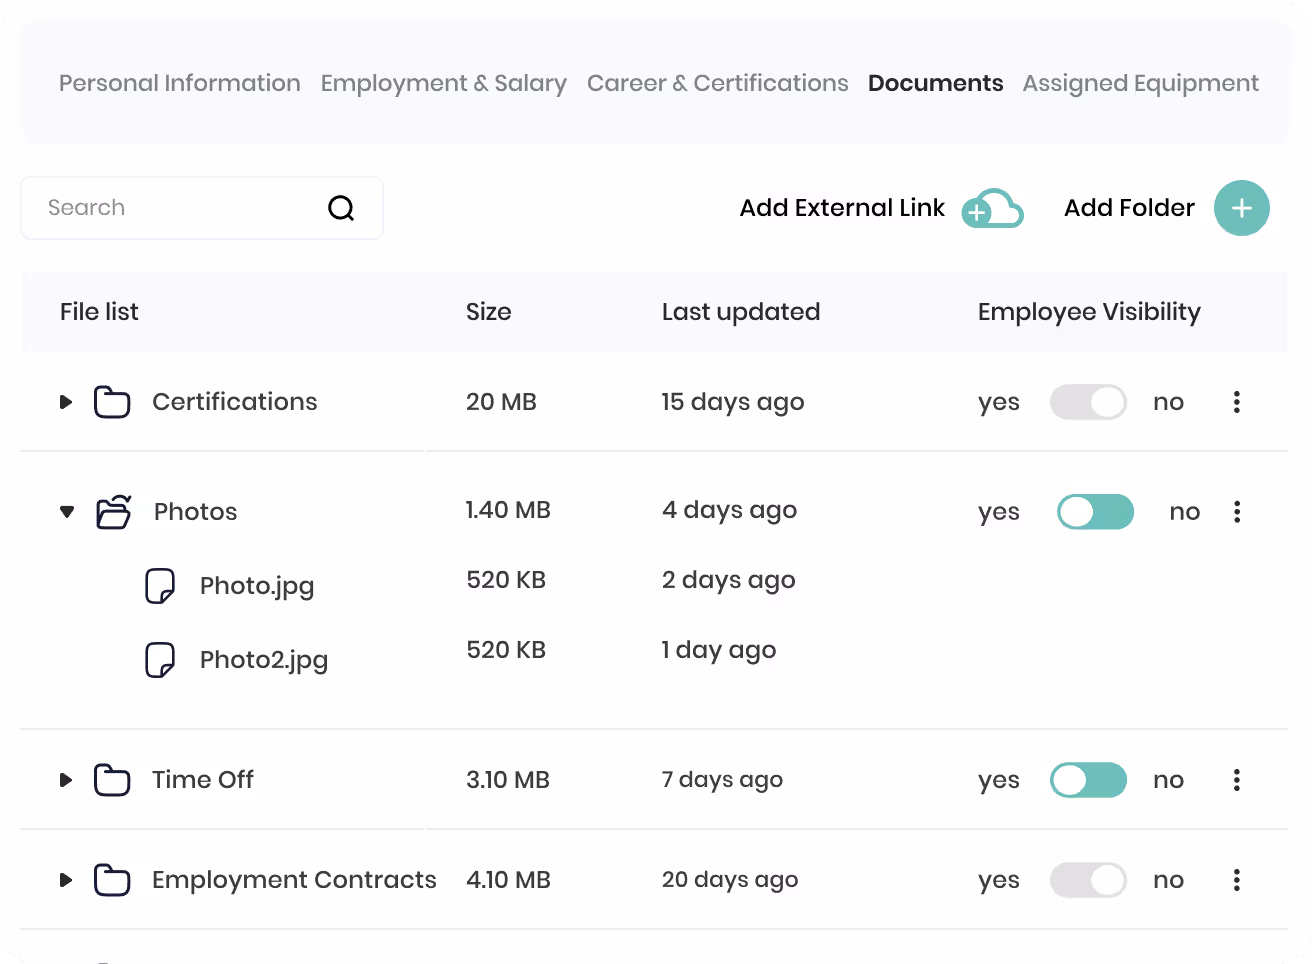This screenshot has width=1312, height=964.
Task: Open the Photo2.jpg file name
Action: (264, 660)
